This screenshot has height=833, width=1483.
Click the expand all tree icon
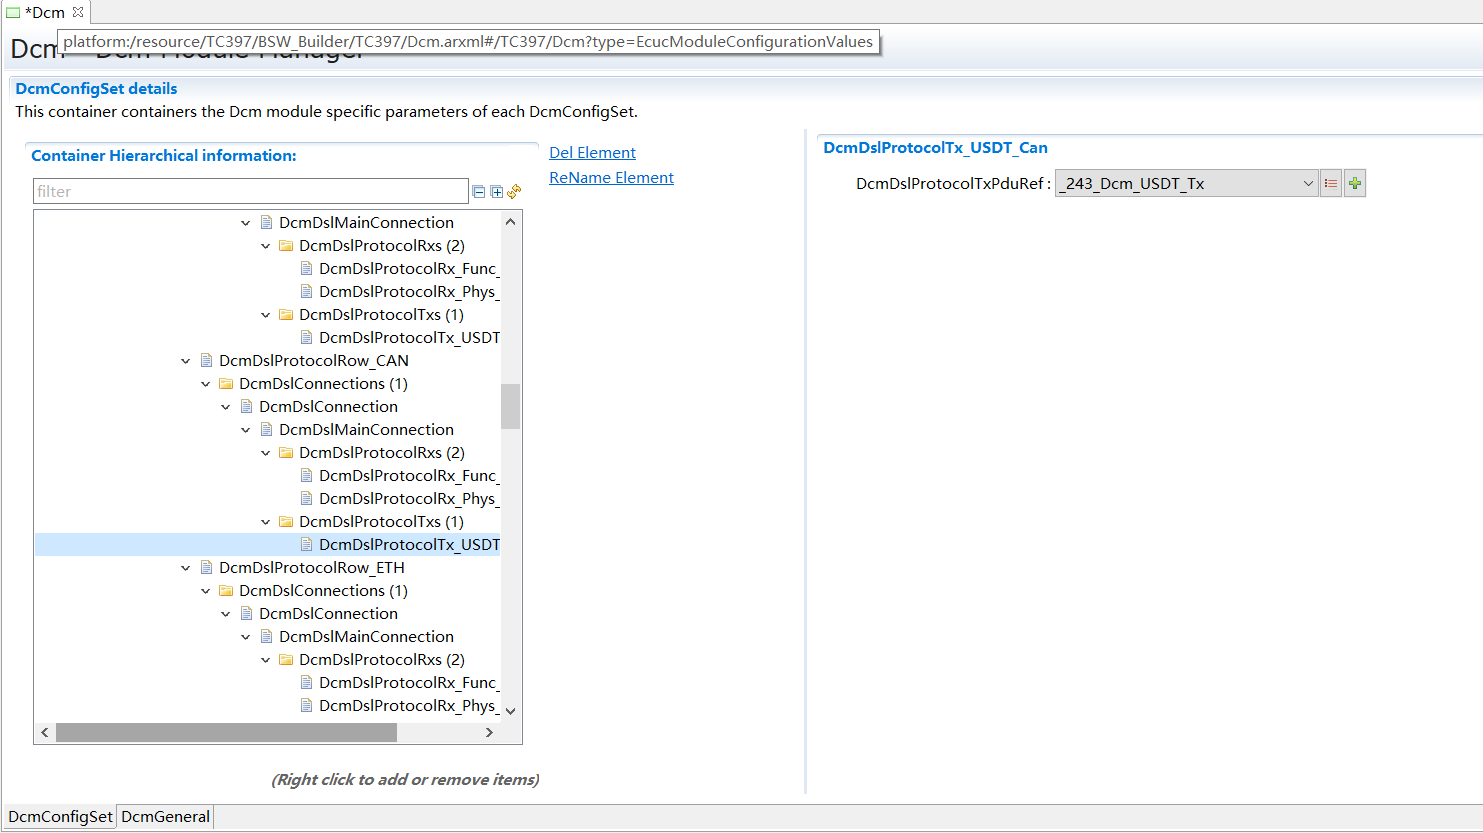[497, 192]
